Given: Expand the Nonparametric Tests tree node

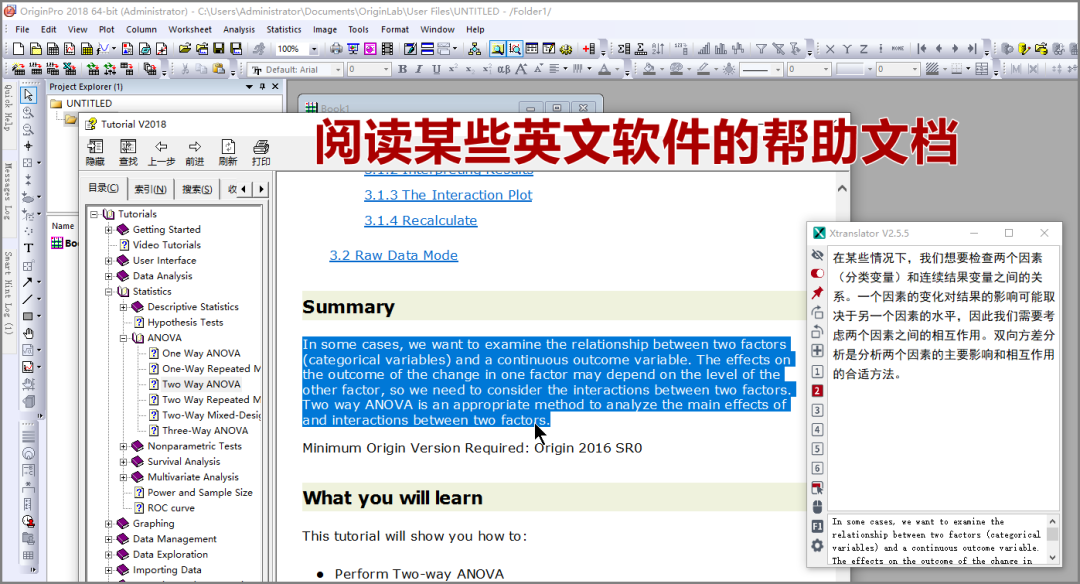Looking at the screenshot, I should 123,446.
